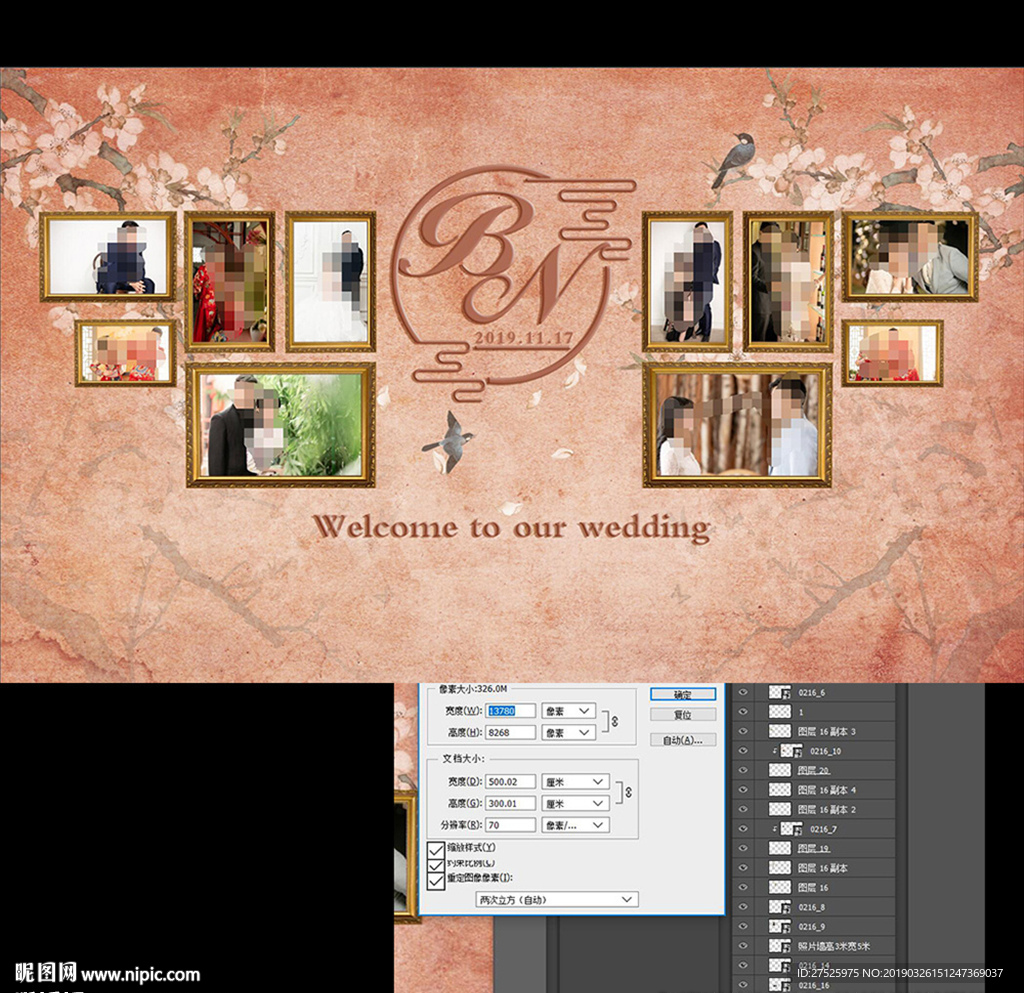Hide the 0216_7 layer
Viewport: 1024px width, 993px height.
743,829
